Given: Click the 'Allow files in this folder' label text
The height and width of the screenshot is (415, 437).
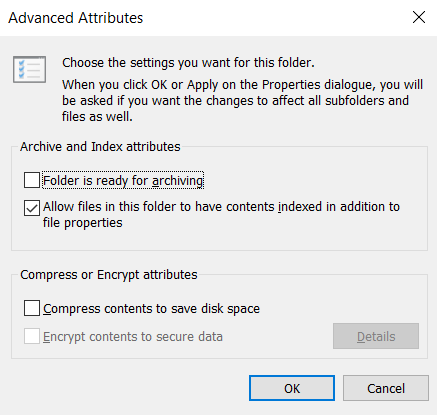Looking at the screenshot, I should pos(221,215).
